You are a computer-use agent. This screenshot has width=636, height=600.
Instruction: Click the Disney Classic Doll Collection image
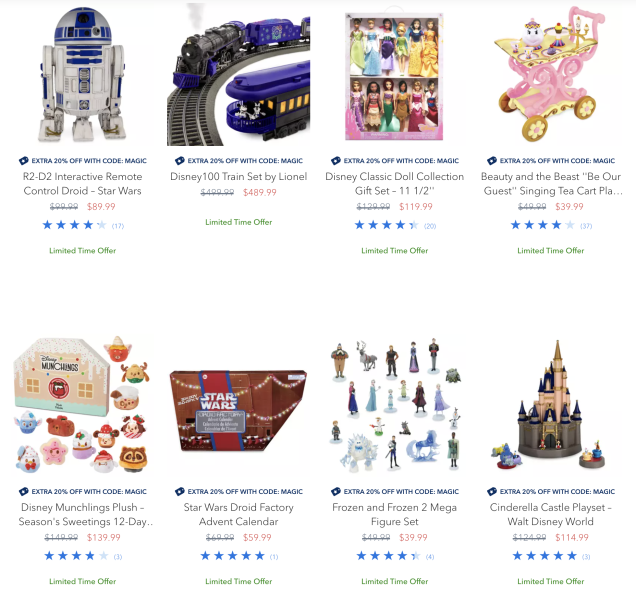[x=394, y=74]
